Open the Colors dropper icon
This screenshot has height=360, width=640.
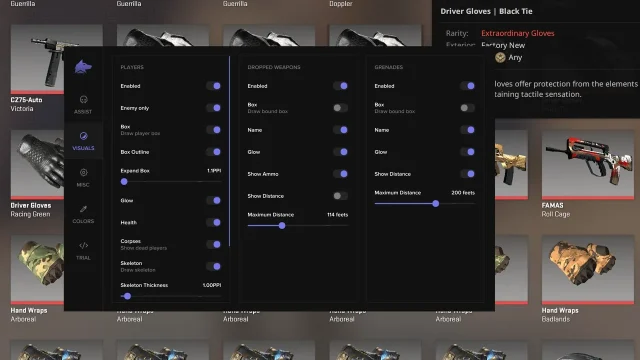pyautogui.click(x=83, y=209)
